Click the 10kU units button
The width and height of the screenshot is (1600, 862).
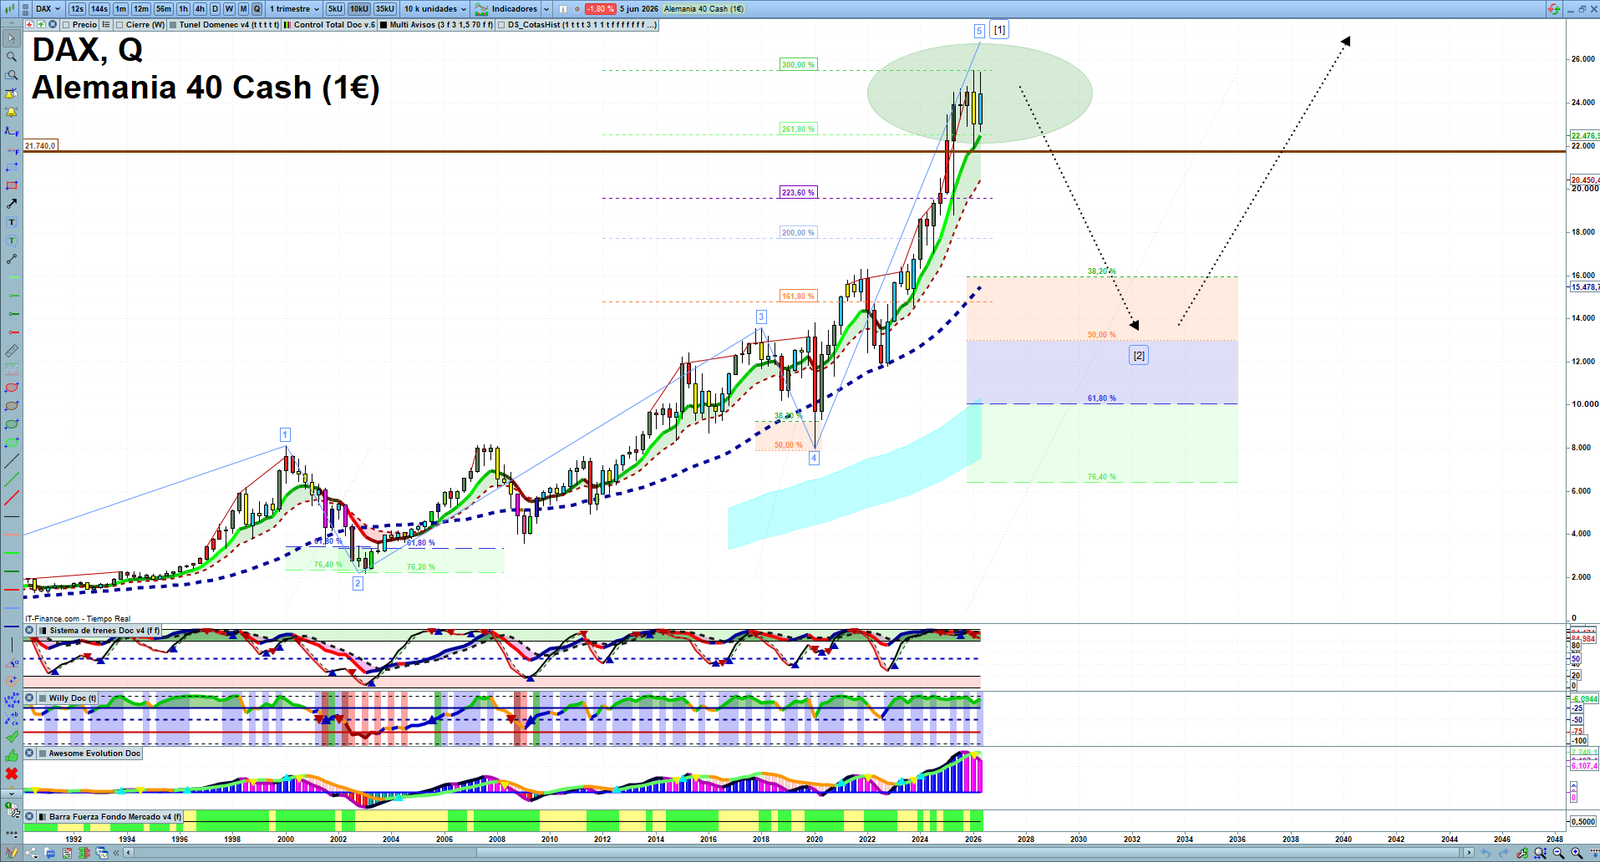pos(359,9)
